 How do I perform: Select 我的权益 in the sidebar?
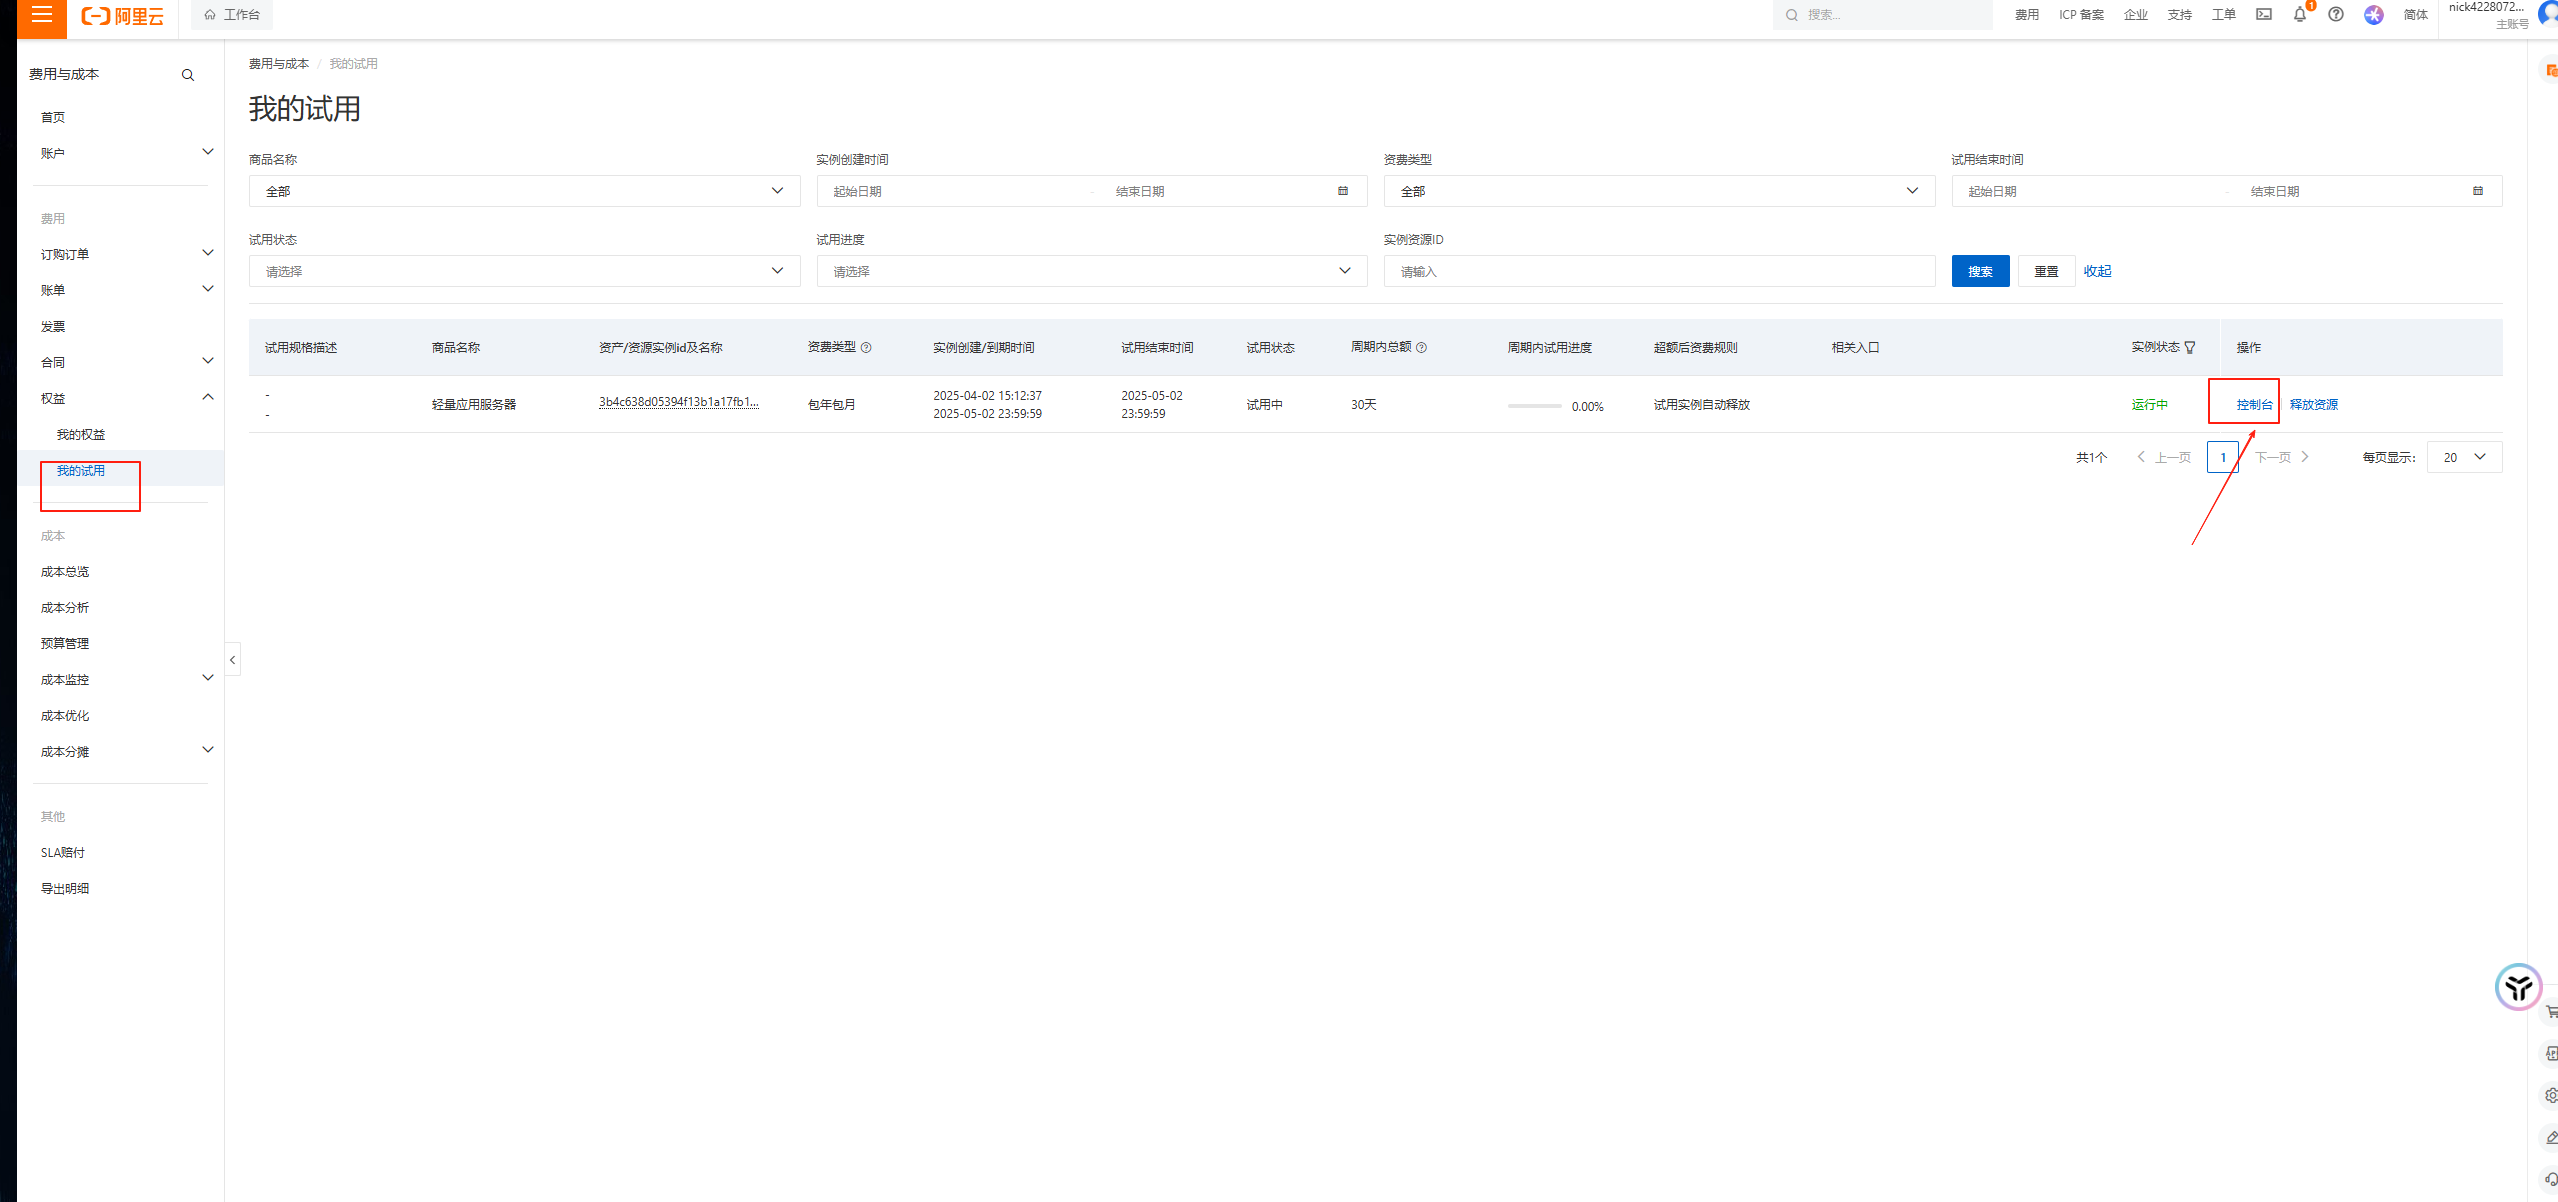click(81, 435)
